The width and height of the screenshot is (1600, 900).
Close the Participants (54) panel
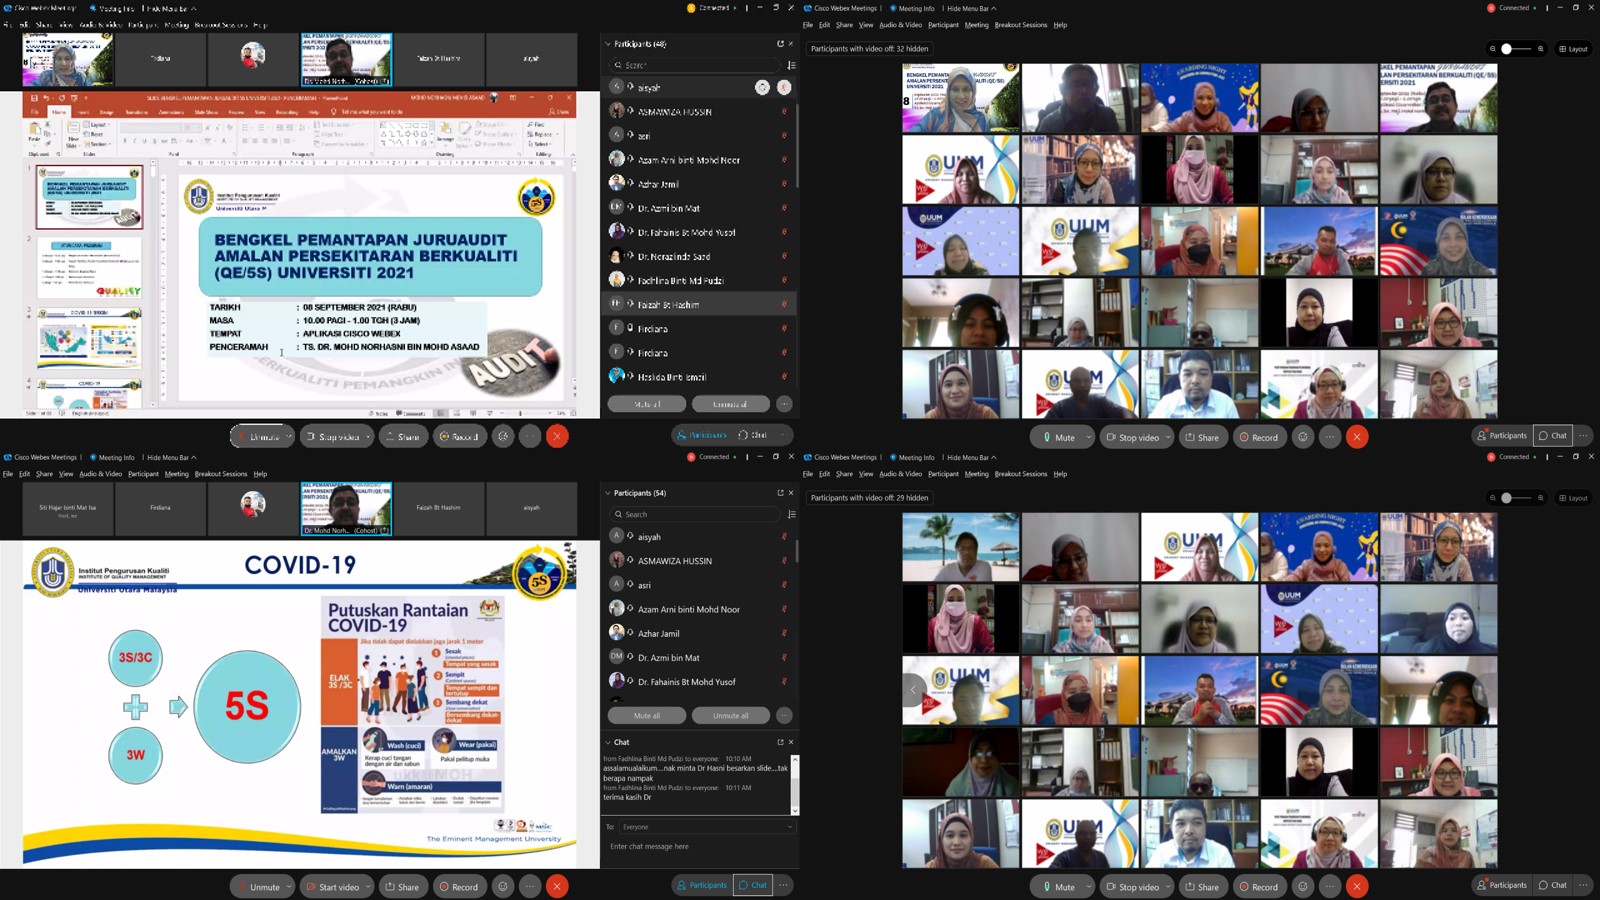pyautogui.click(x=791, y=493)
